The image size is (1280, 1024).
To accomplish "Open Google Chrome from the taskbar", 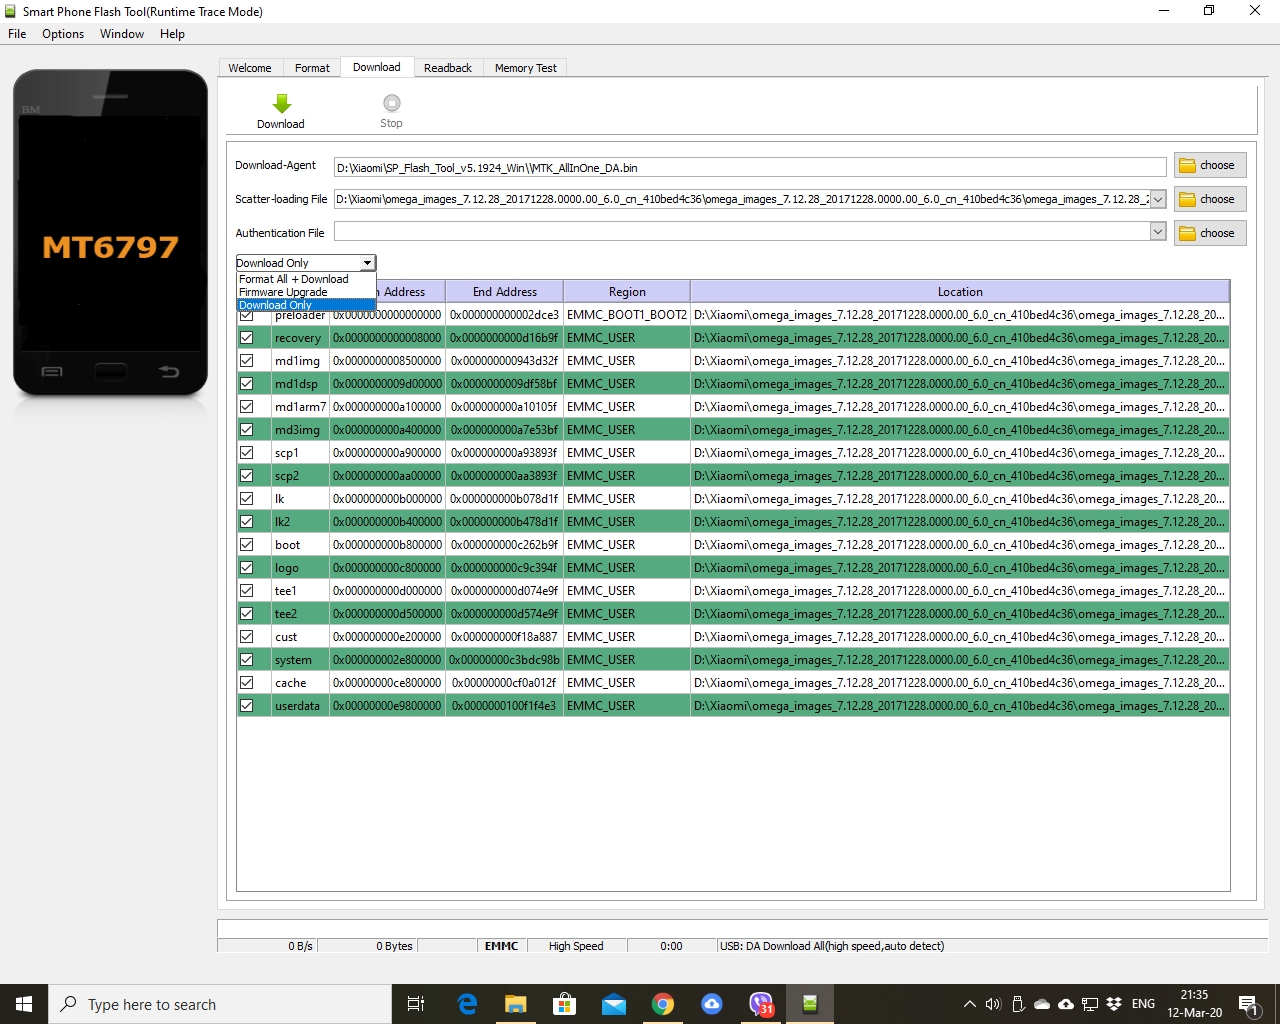I will (x=662, y=1004).
